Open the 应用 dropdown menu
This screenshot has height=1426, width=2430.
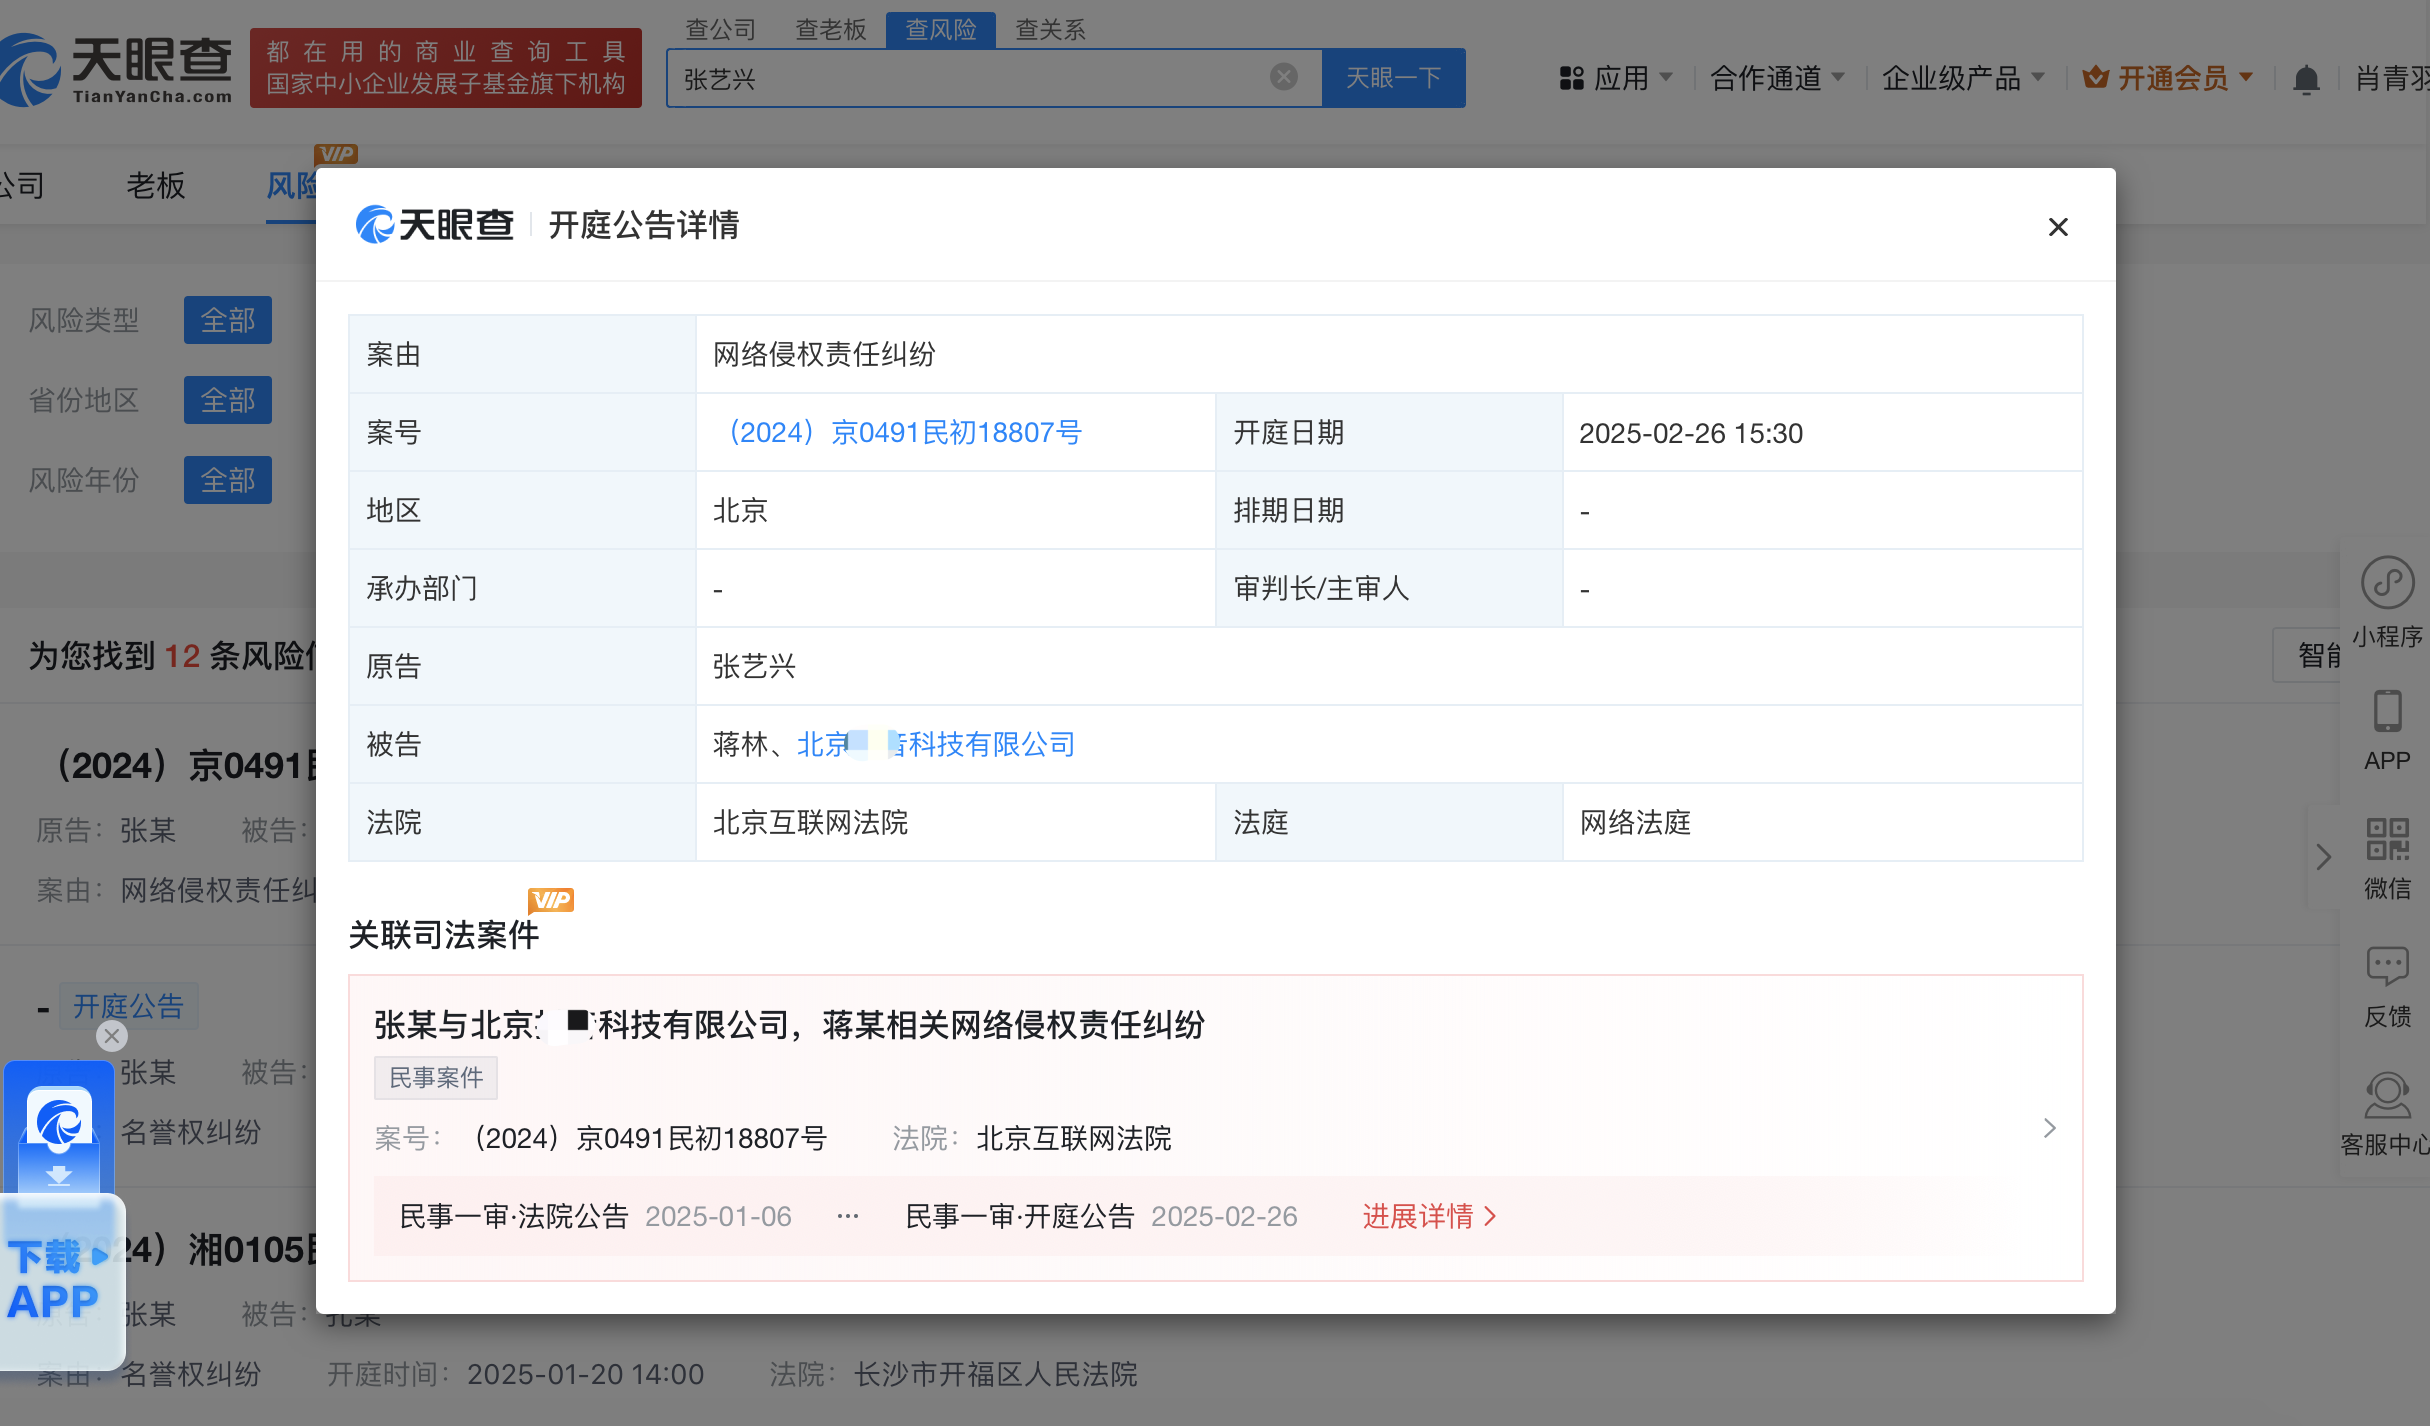(x=1615, y=78)
